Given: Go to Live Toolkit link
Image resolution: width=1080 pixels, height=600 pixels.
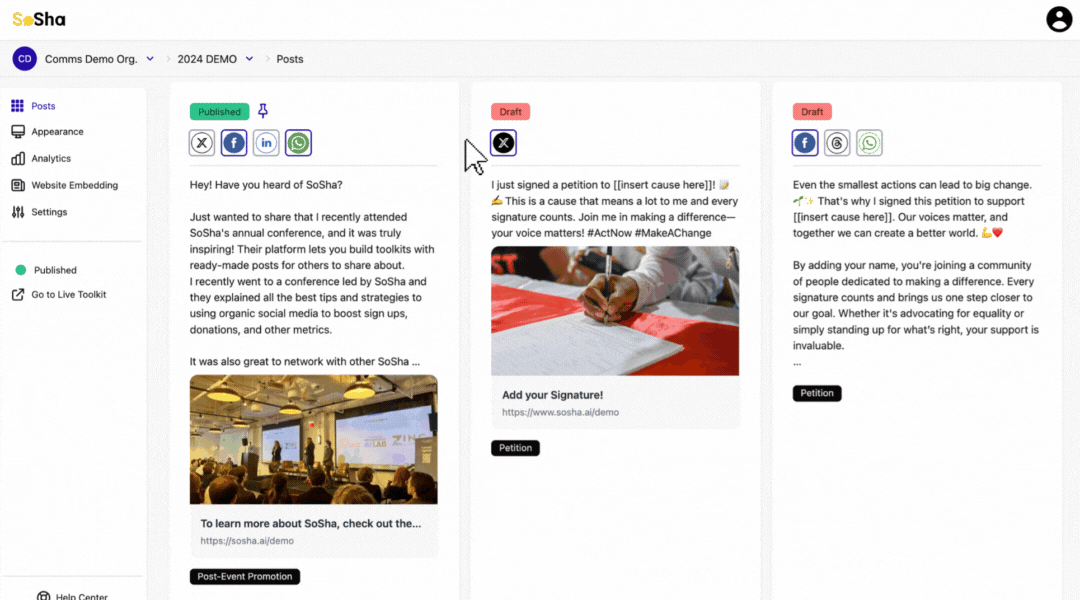Looking at the screenshot, I should tap(69, 294).
